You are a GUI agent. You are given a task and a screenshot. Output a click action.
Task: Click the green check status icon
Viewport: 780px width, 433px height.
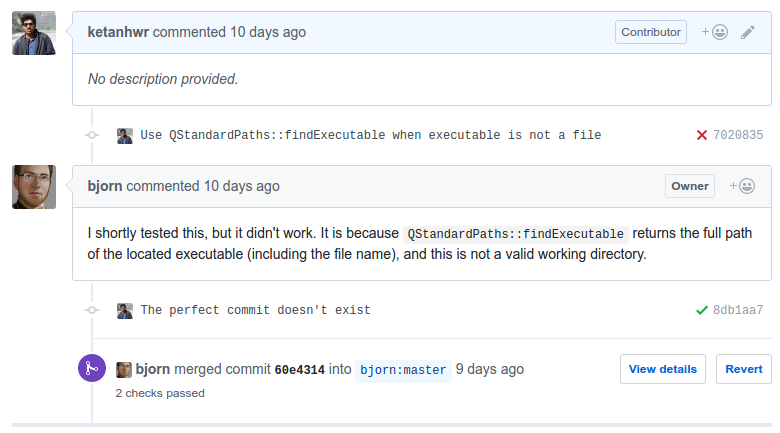(702, 310)
